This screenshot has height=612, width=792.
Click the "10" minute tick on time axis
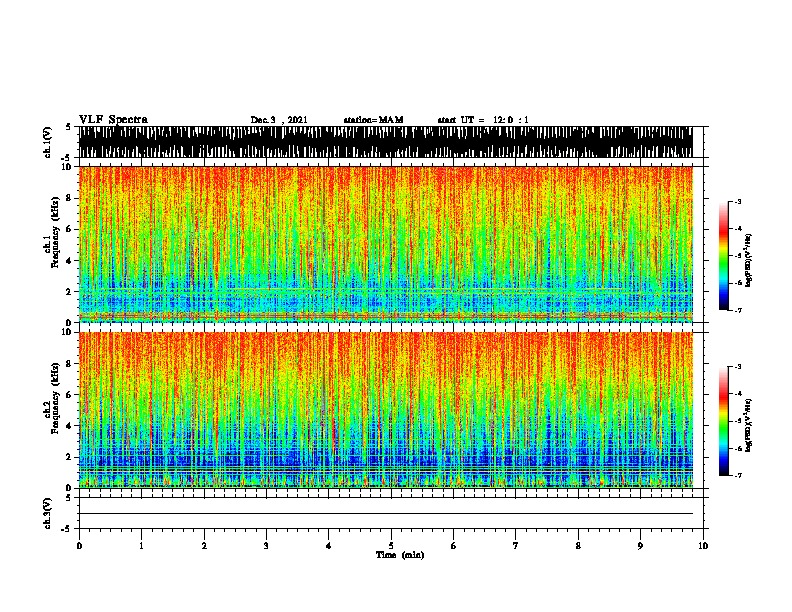(x=703, y=545)
